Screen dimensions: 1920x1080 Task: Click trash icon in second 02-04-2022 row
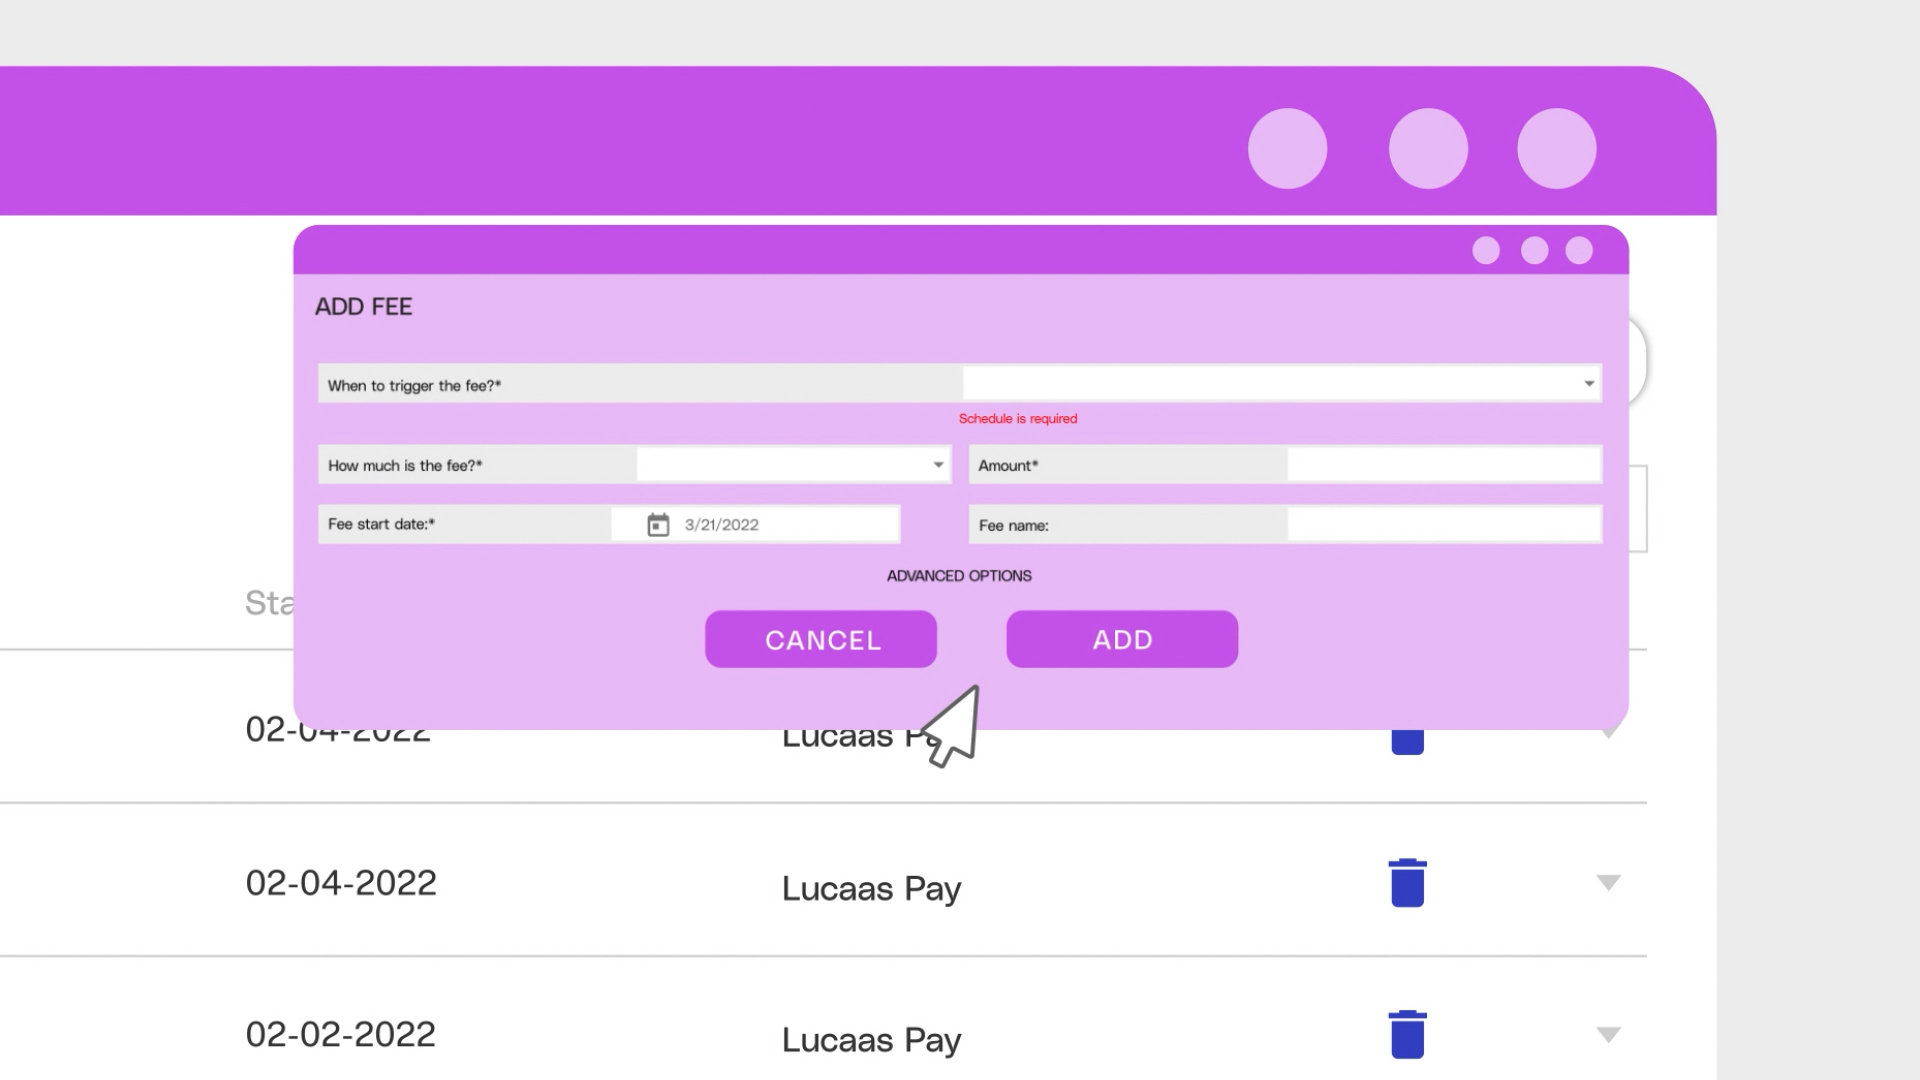pos(1407,883)
